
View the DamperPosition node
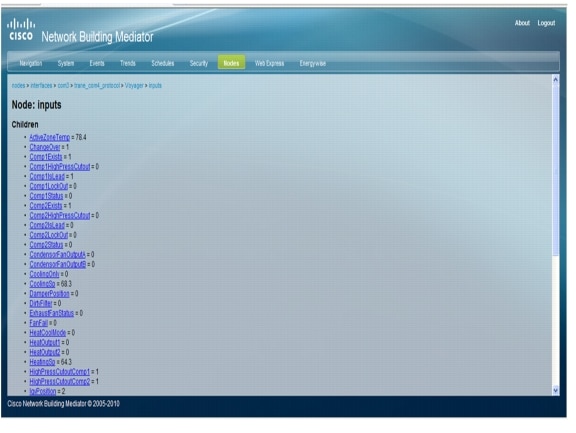(49, 293)
